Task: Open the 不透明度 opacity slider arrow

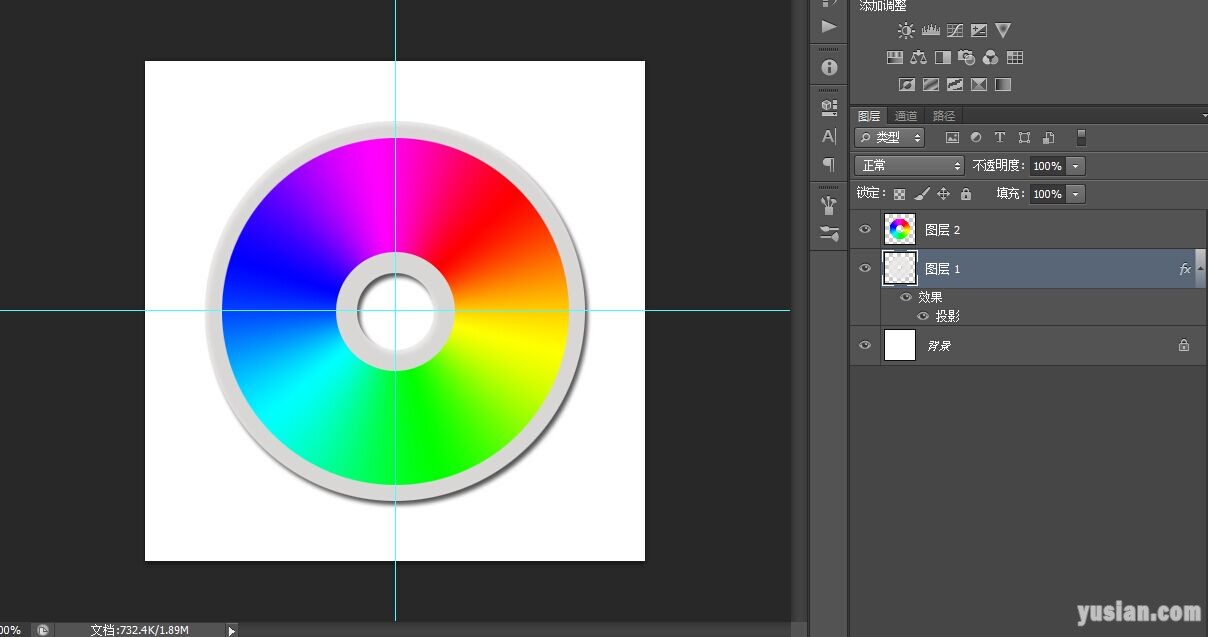Action: (1076, 166)
